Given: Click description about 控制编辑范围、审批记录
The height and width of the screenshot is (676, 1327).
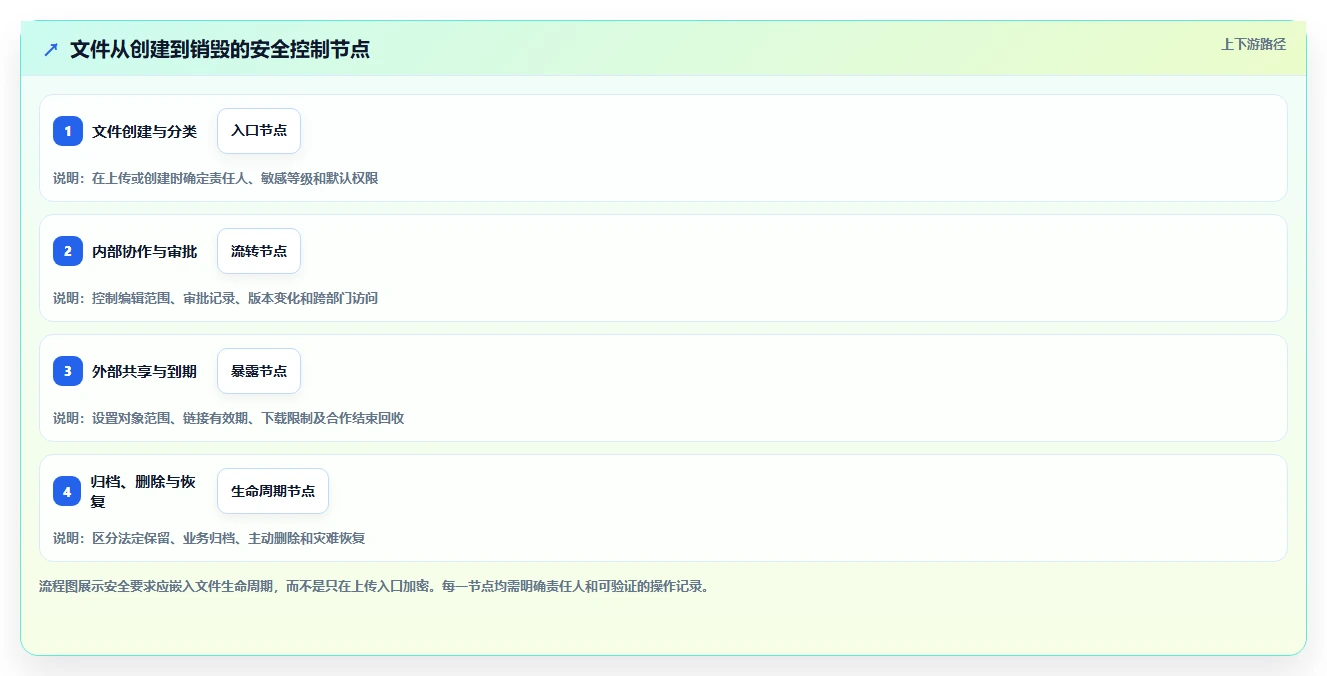Looking at the screenshot, I should (x=215, y=298).
